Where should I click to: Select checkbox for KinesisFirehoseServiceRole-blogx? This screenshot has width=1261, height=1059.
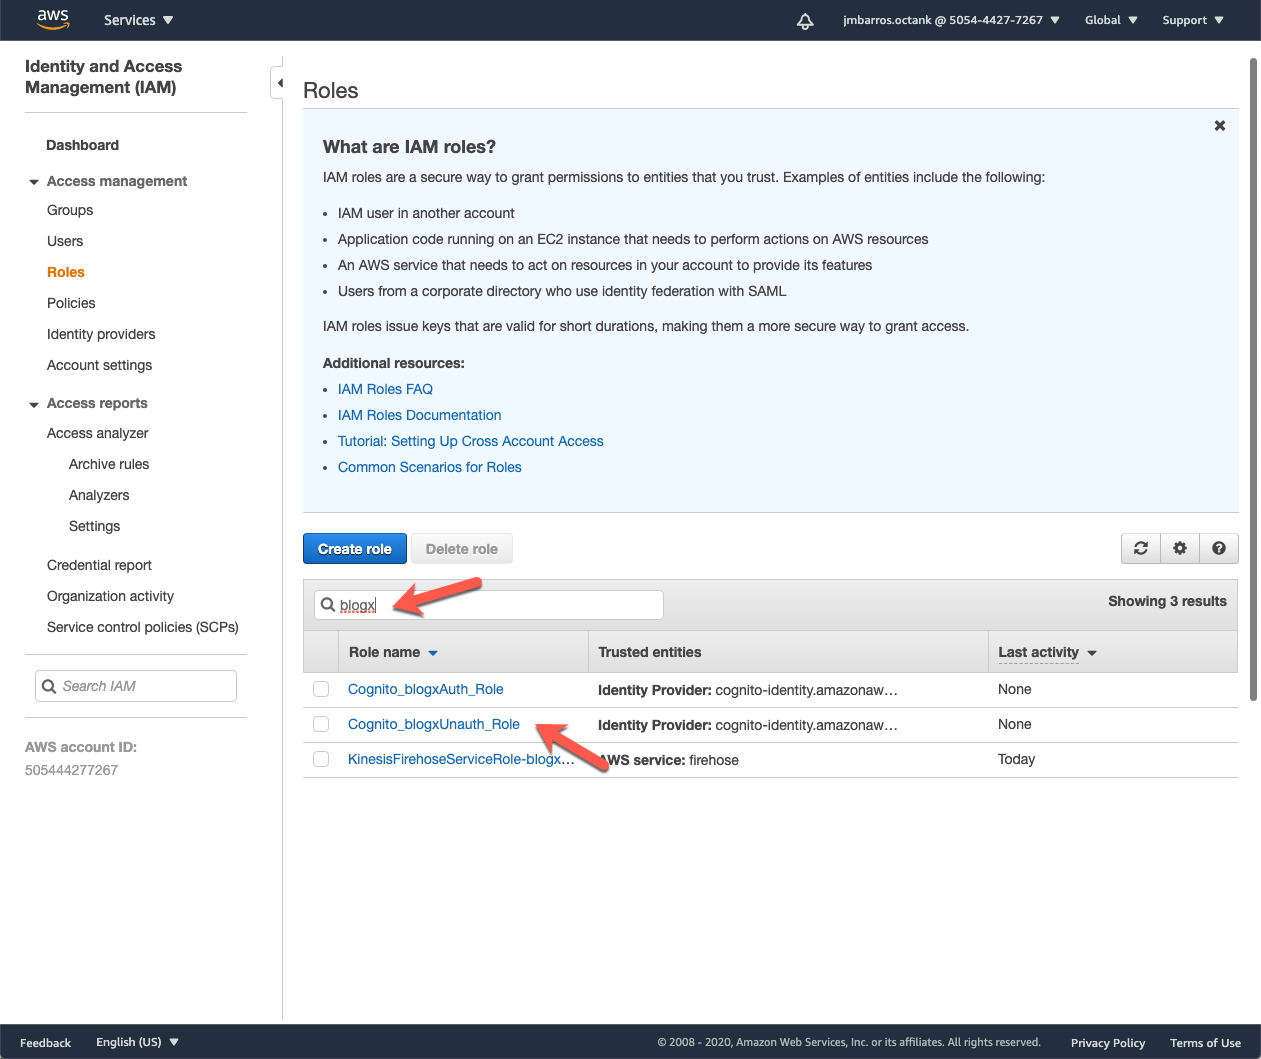[x=321, y=759]
